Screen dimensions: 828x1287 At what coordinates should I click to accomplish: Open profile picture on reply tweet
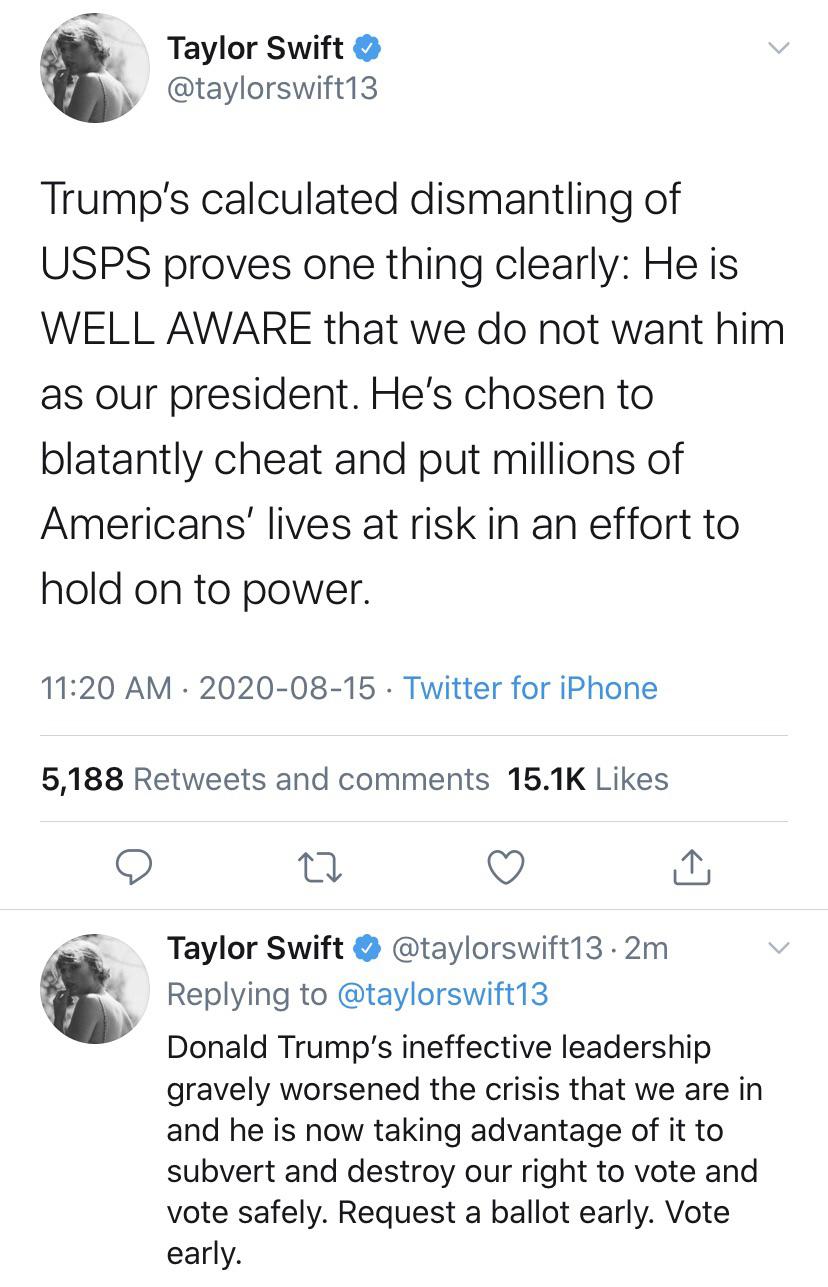tap(94, 989)
